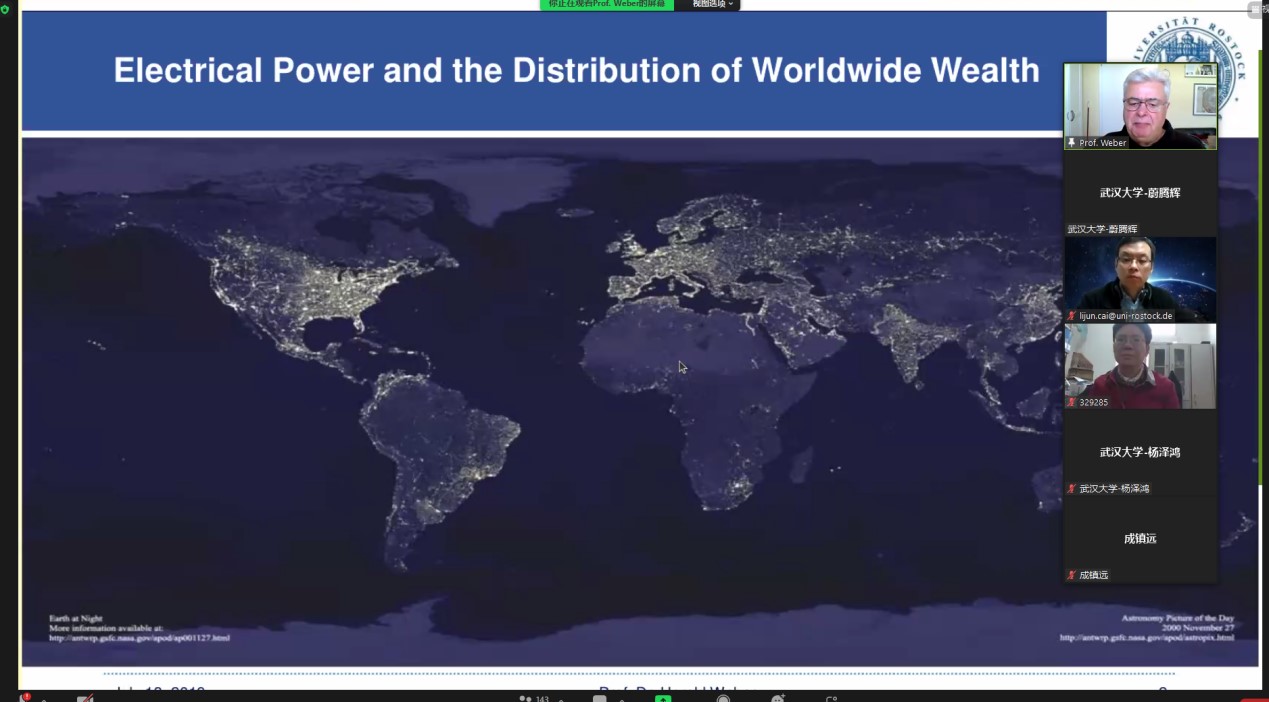Viewport: 1269px width, 702px height.
Task: Toggle the muted microphone in bottom toolbar
Action: tap(26, 698)
